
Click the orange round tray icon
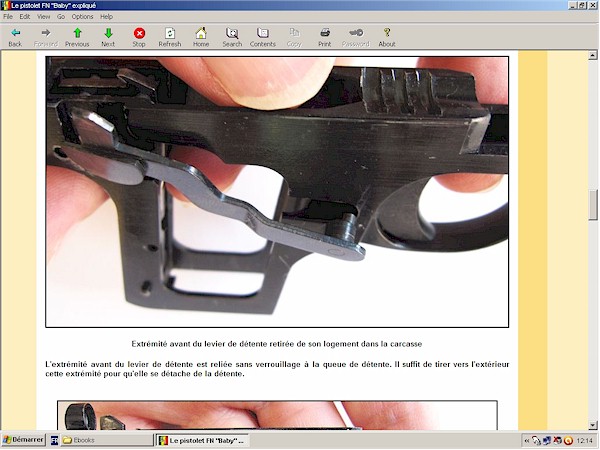pyautogui.click(x=569, y=441)
